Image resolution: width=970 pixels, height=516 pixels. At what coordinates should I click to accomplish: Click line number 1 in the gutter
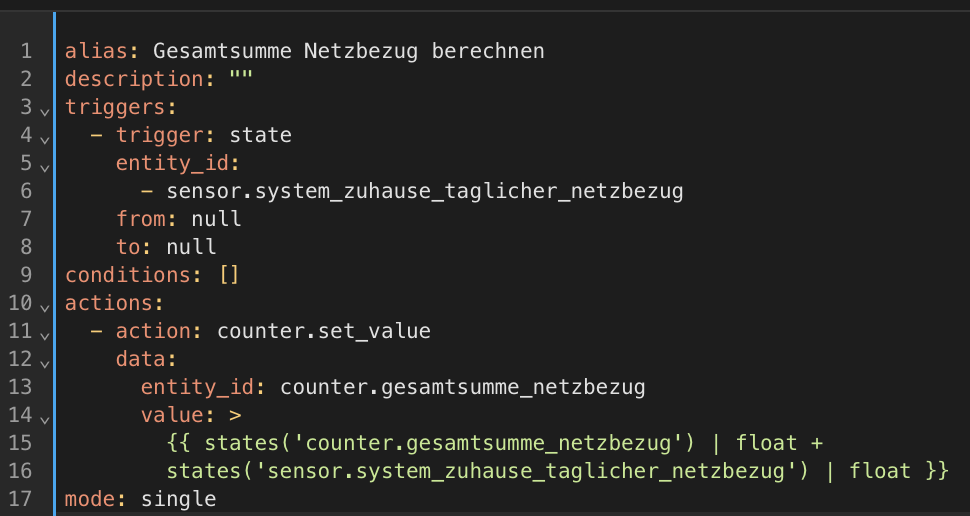pyautogui.click(x=26, y=51)
